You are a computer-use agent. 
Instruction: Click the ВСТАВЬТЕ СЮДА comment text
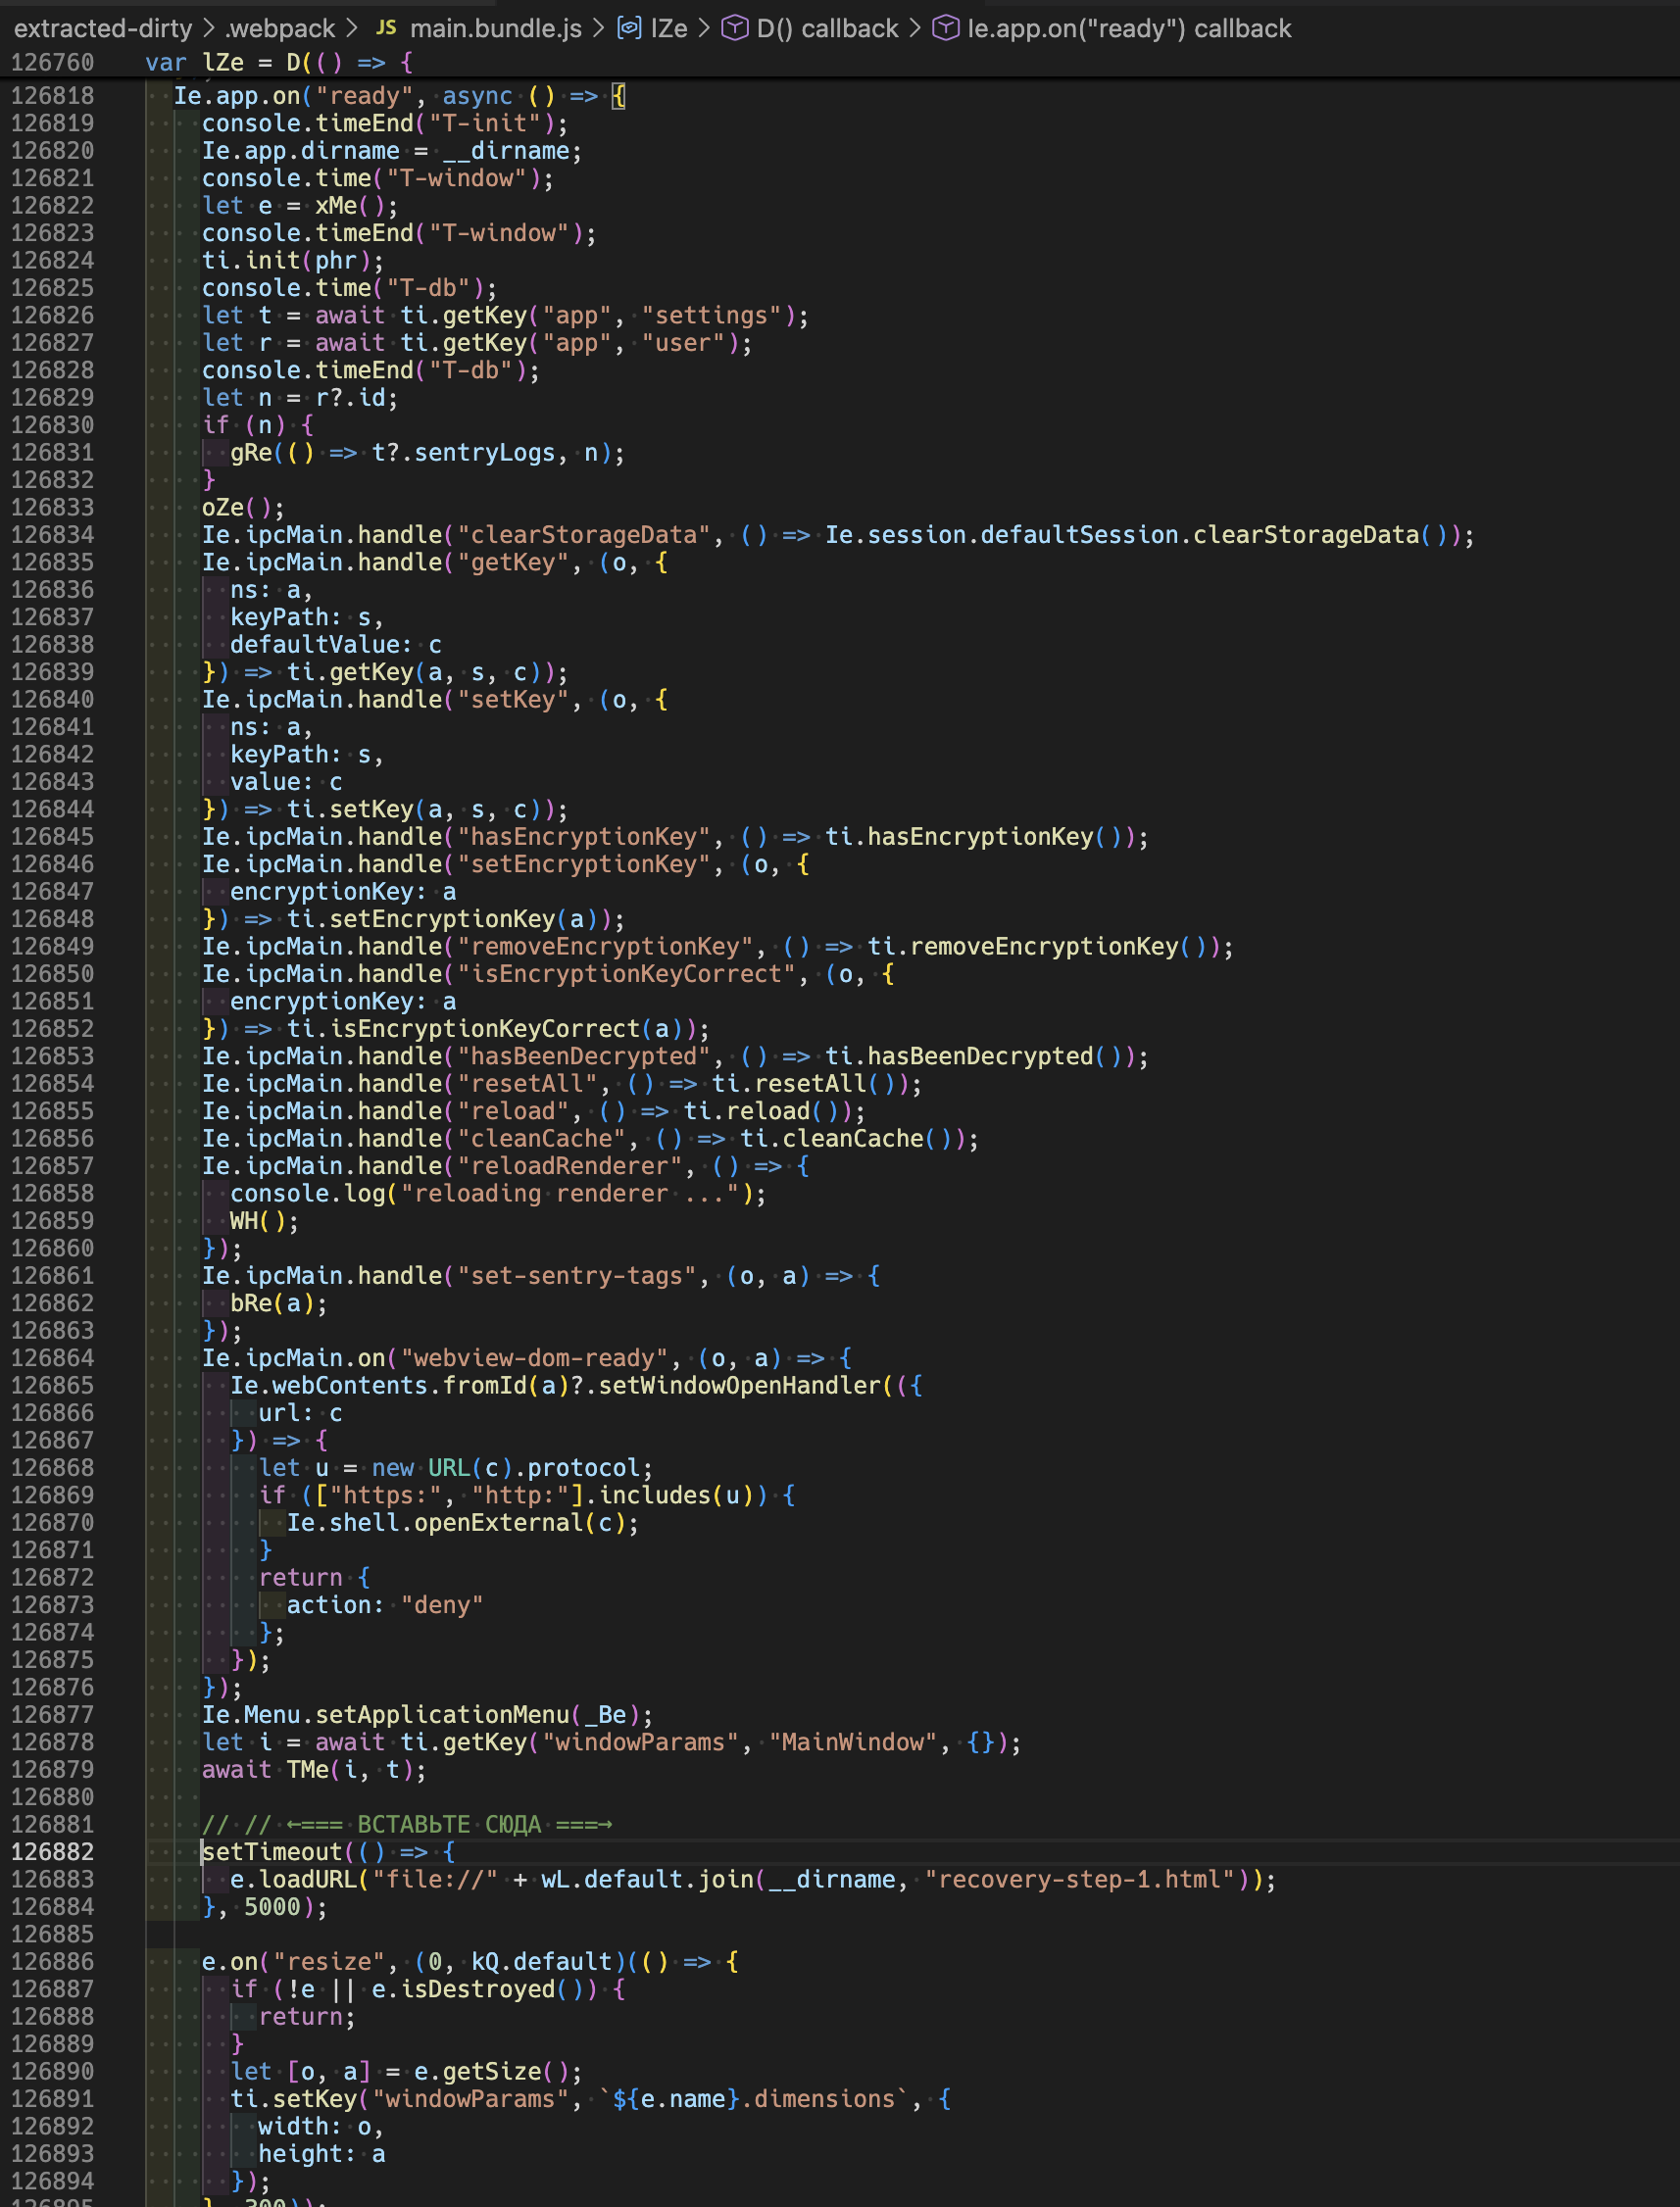[450, 1824]
